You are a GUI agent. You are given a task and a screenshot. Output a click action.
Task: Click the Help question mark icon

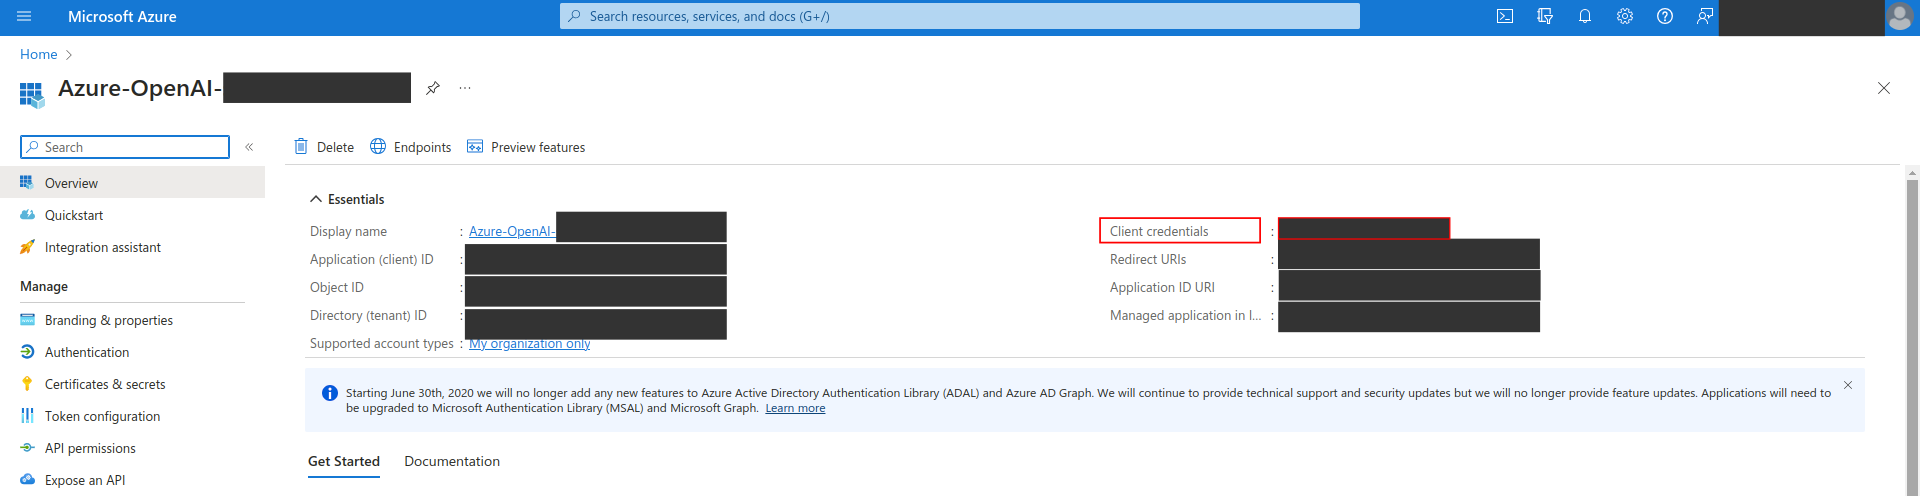point(1664,16)
